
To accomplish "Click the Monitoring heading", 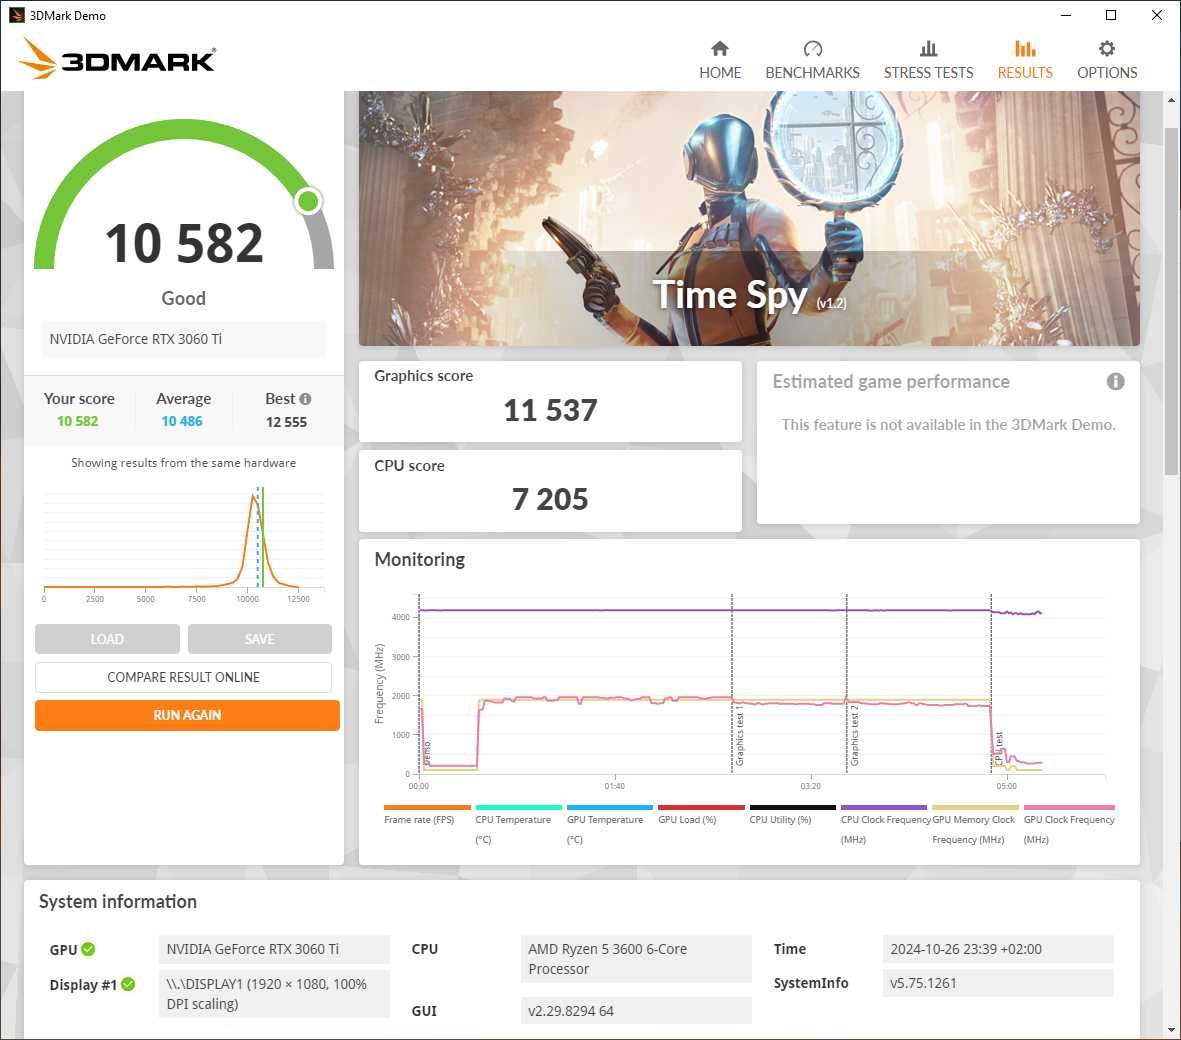I will pyautogui.click(x=420, y=560).
